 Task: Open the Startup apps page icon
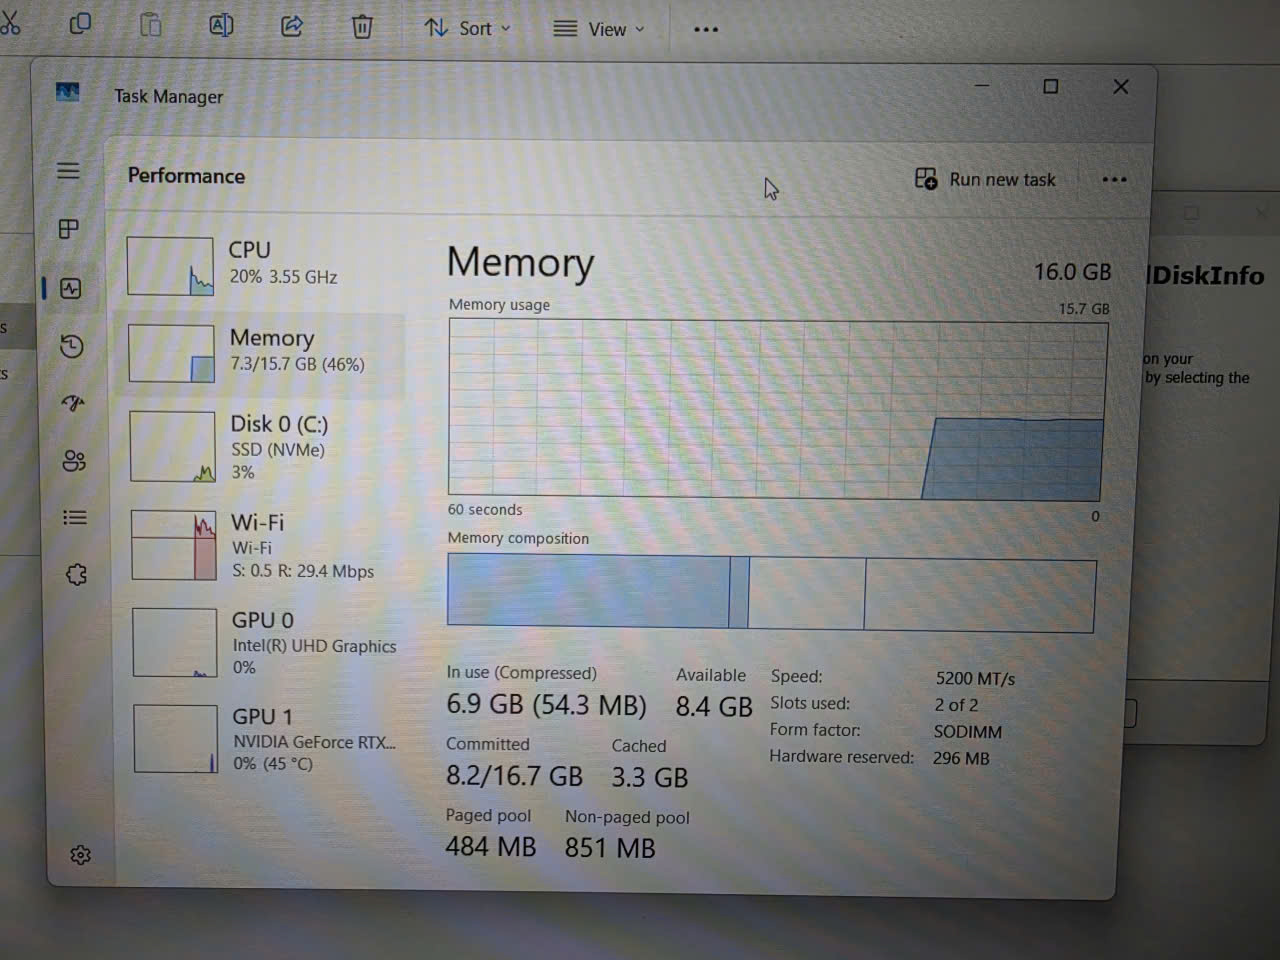73,403
